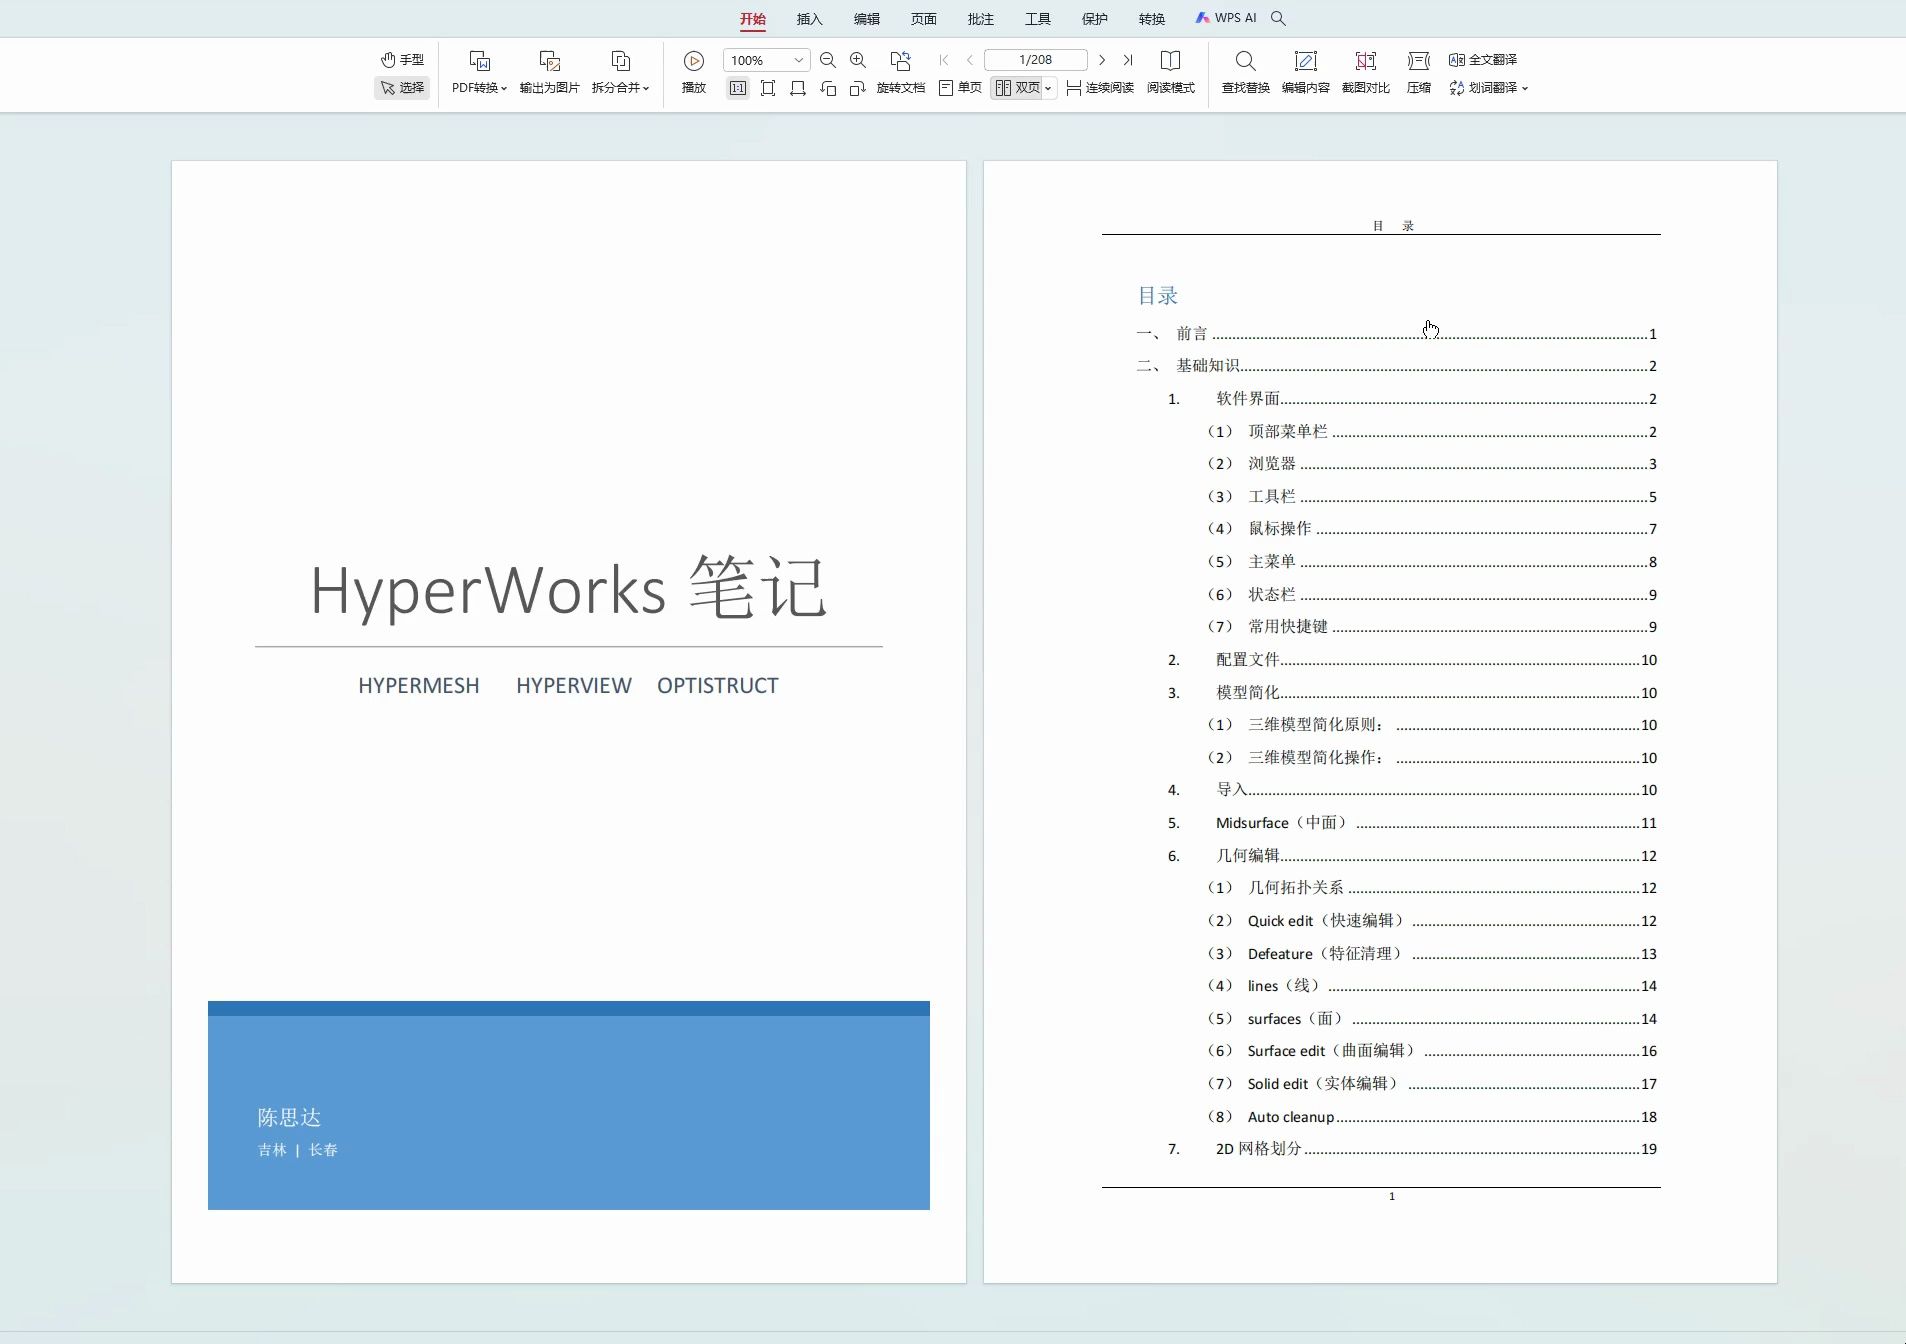
Task: Click 输出为图片 export as image icon
Action: pyautogui.click(x=549, y=73)
